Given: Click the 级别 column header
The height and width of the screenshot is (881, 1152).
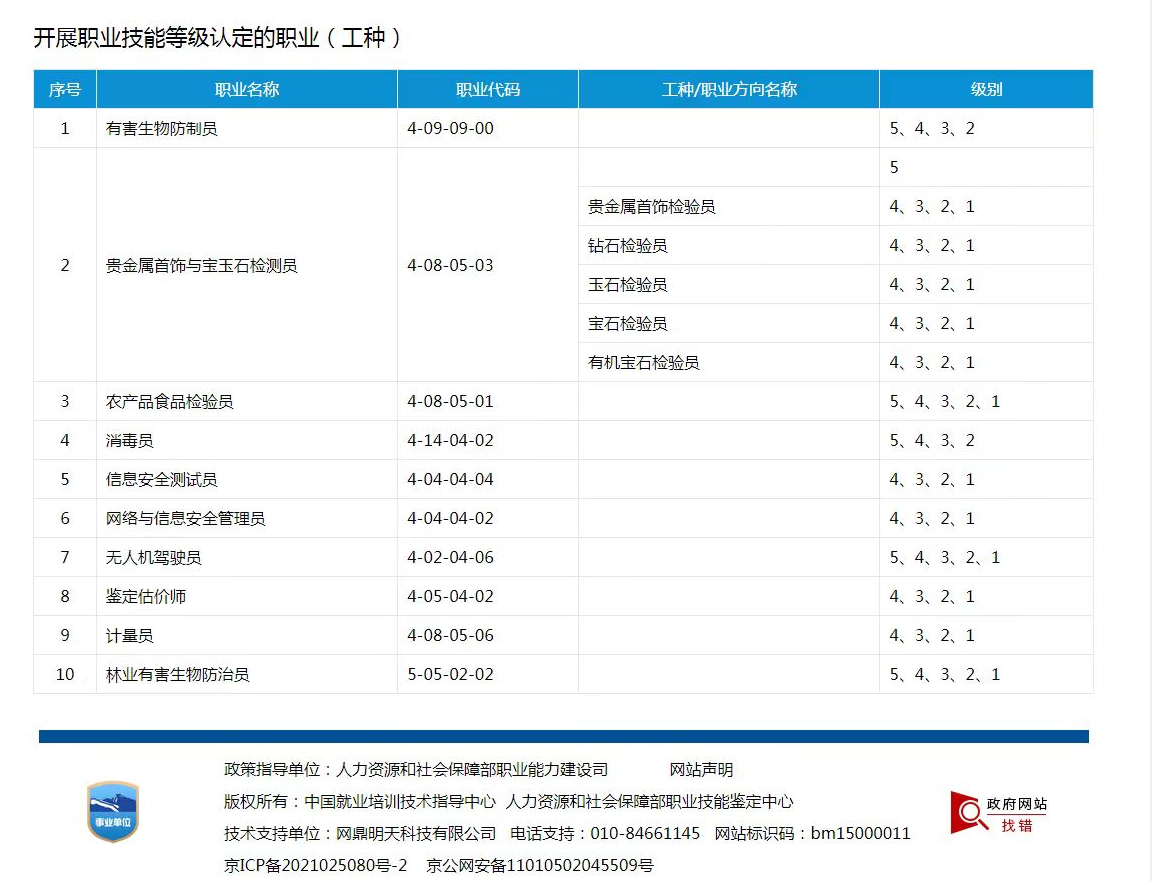Looking at the screenshot, I should (986, 90).
